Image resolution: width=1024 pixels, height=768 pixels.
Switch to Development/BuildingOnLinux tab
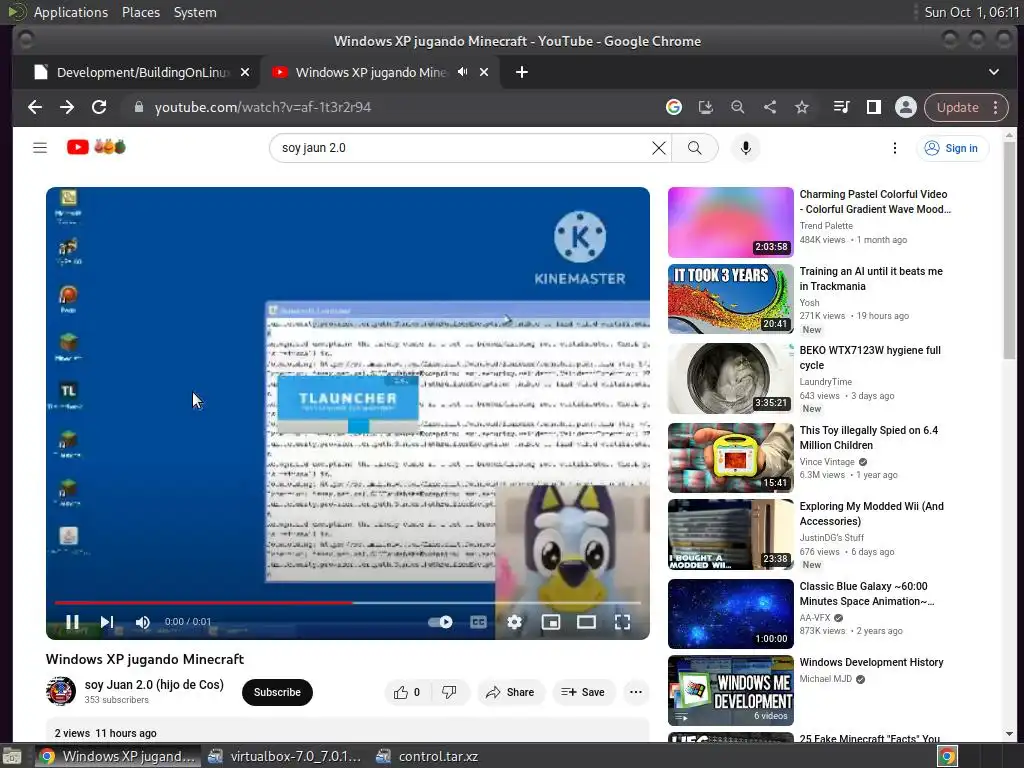coord(135,72)
